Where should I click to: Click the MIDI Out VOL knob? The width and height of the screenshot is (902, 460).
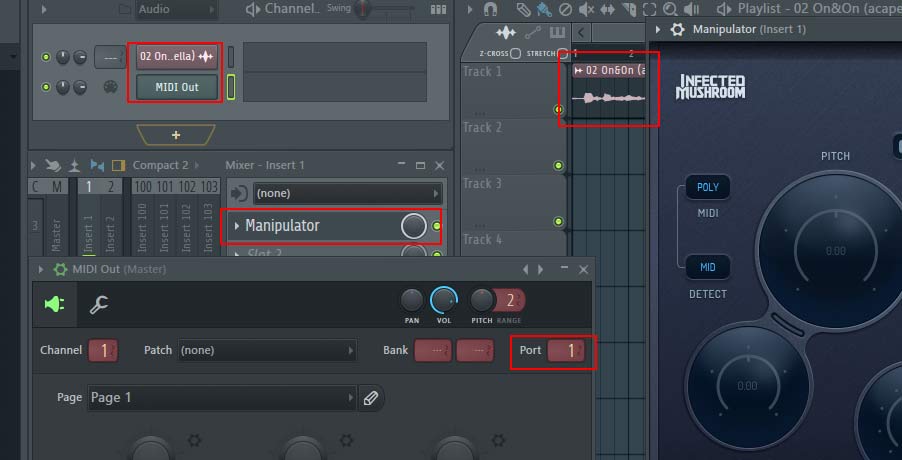(442, 300)
